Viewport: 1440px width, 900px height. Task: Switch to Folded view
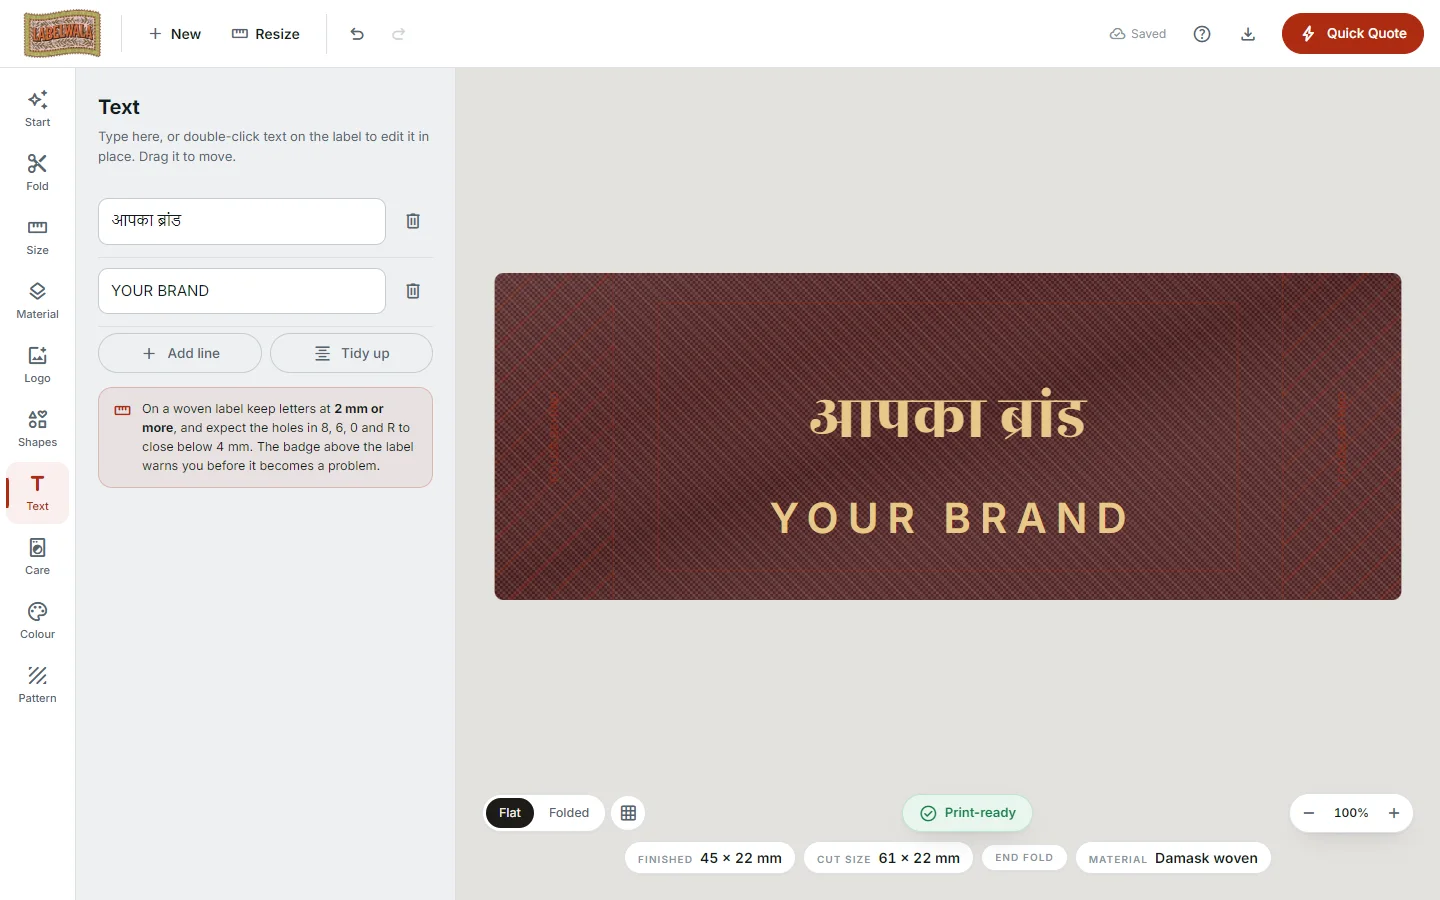[x=569, y=813]
